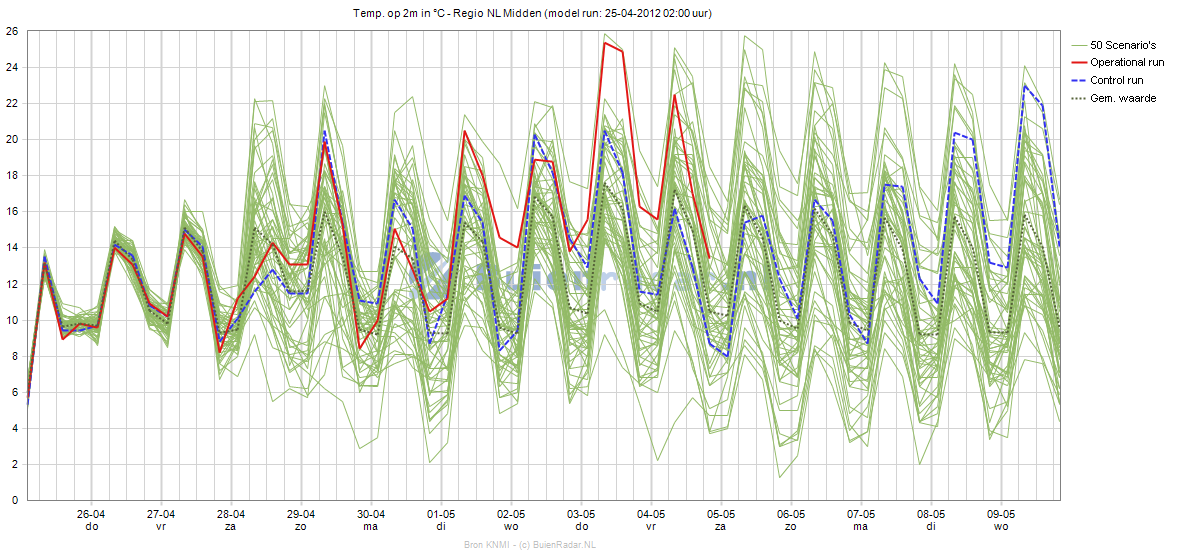Click the x-axis date label 05-05
The image size is (1180, 550).
[721, 515]
